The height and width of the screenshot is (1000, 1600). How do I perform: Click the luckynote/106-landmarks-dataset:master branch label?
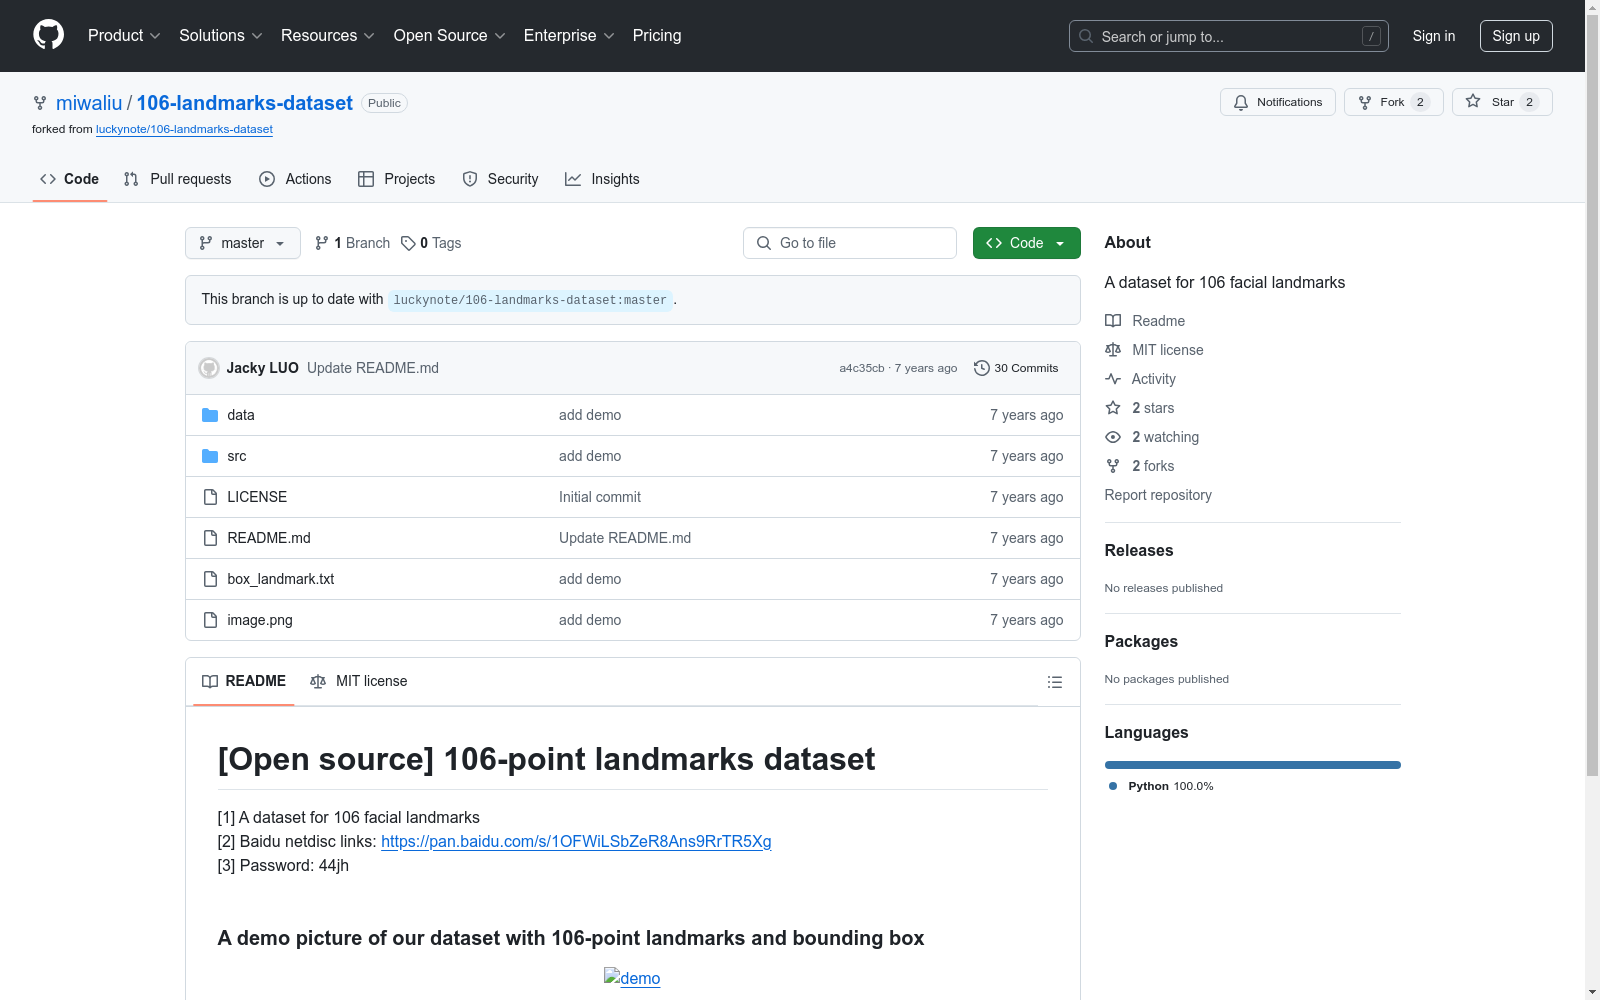pyautogui.click(x=530, y=300)
